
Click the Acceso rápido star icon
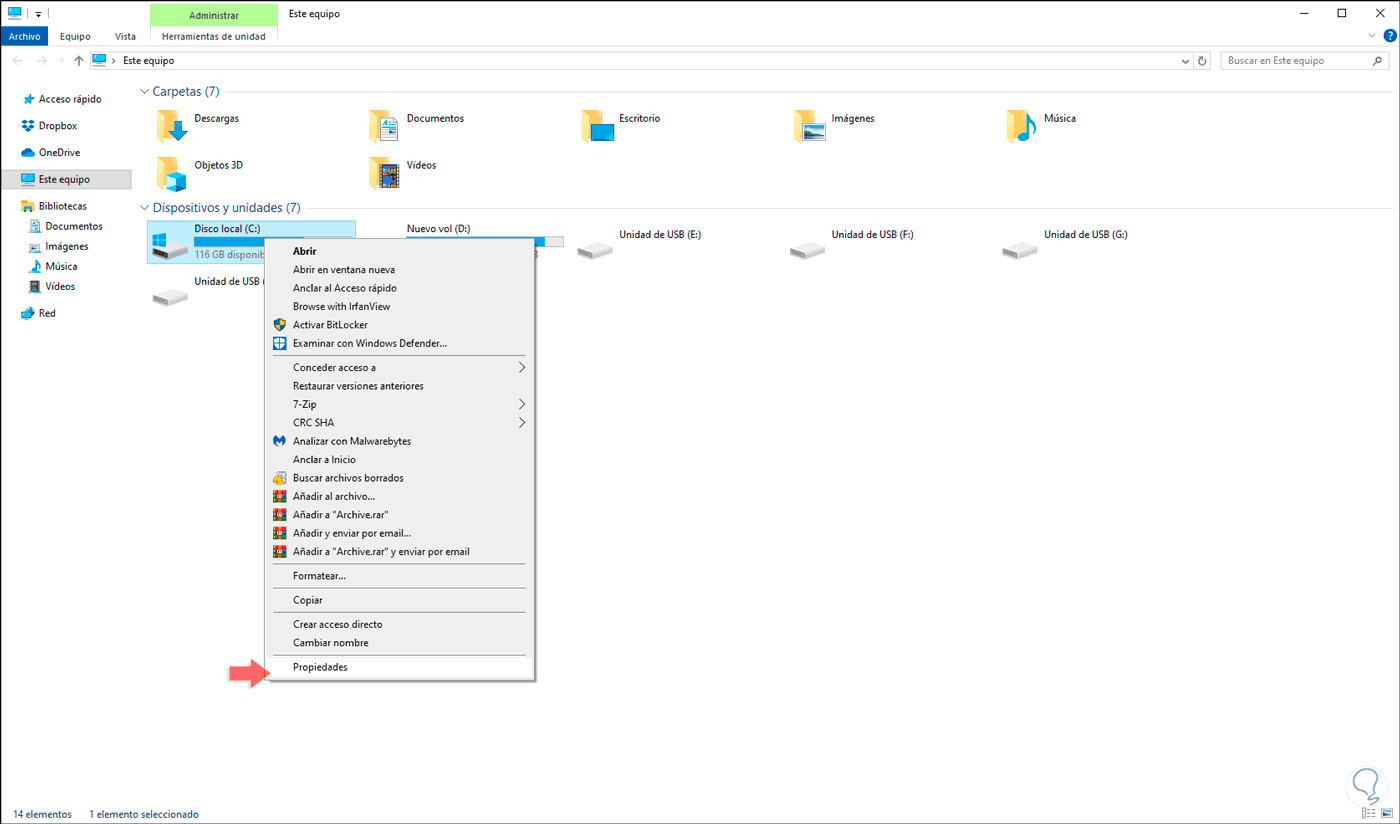(28, 99)
